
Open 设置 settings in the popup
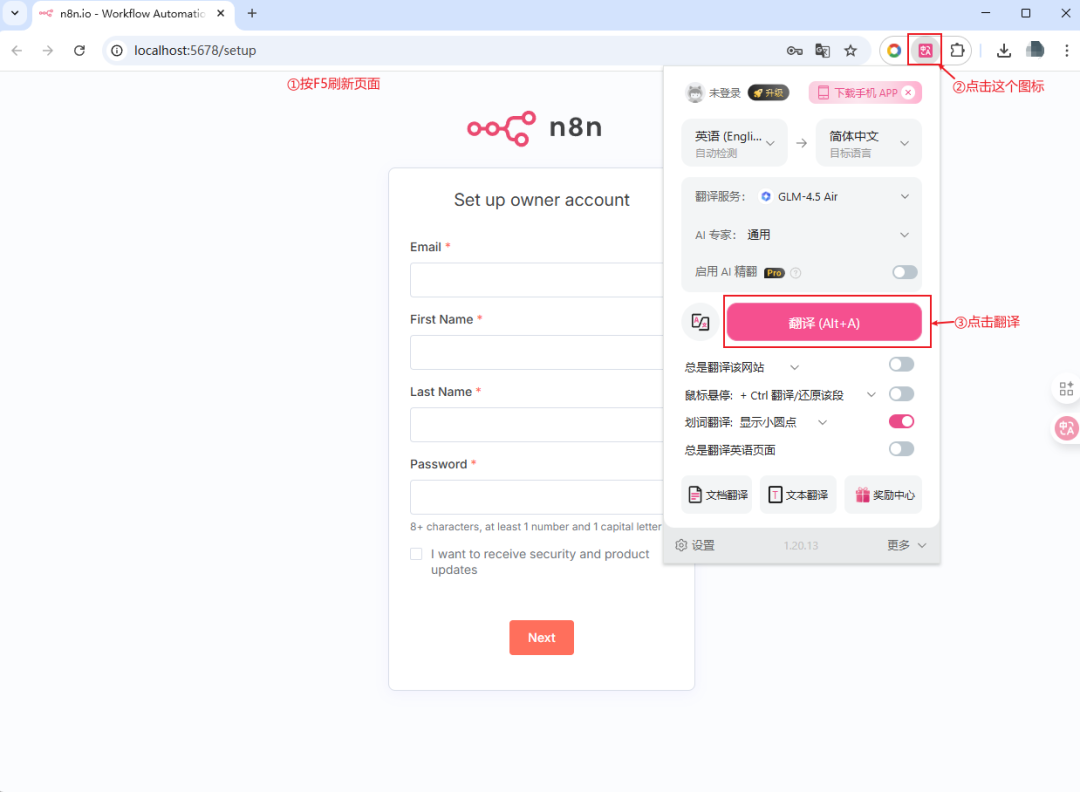click(x=694, y=545)
